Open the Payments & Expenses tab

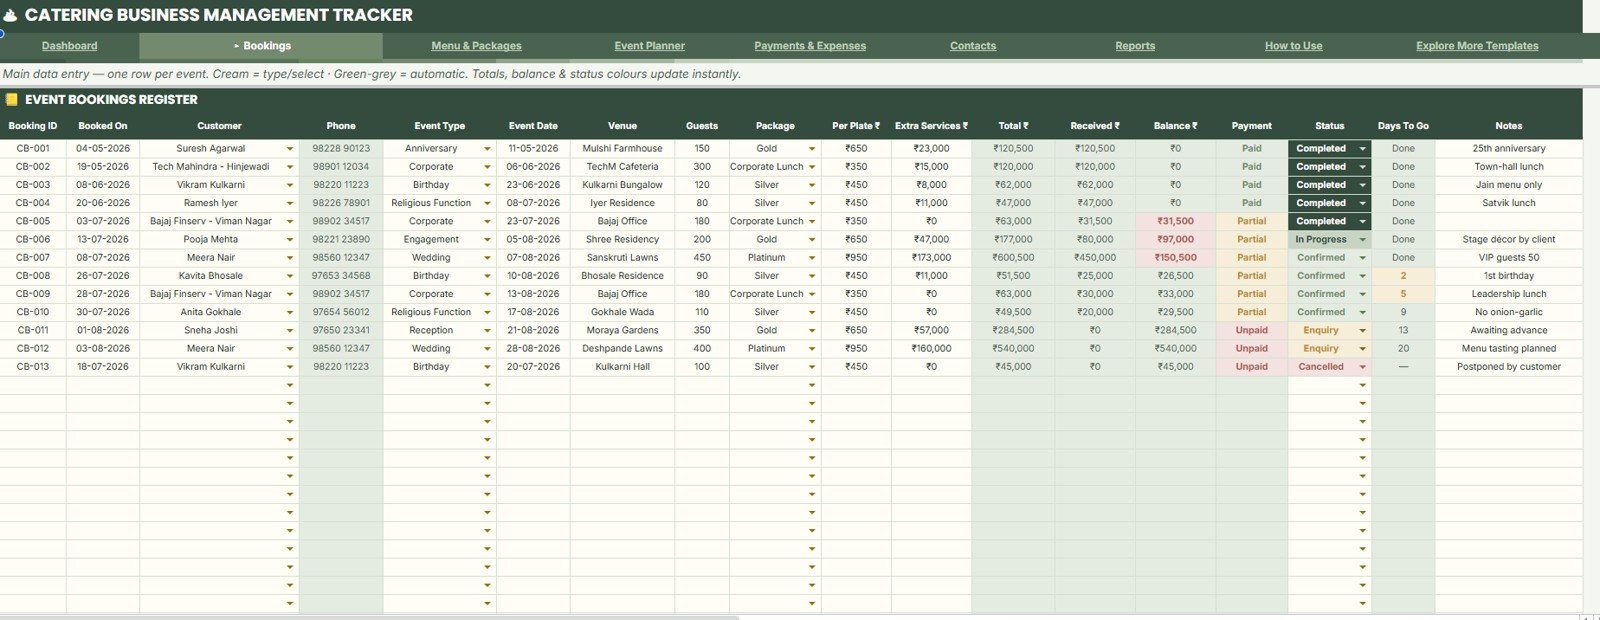click(810, 46)
